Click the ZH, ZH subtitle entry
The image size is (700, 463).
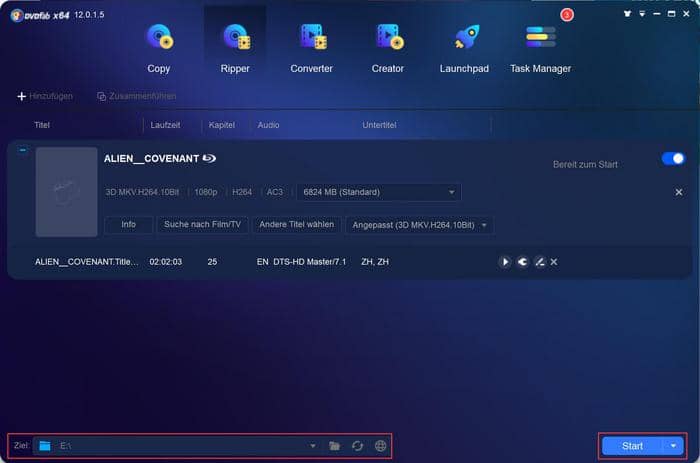(x=375, y=262)
